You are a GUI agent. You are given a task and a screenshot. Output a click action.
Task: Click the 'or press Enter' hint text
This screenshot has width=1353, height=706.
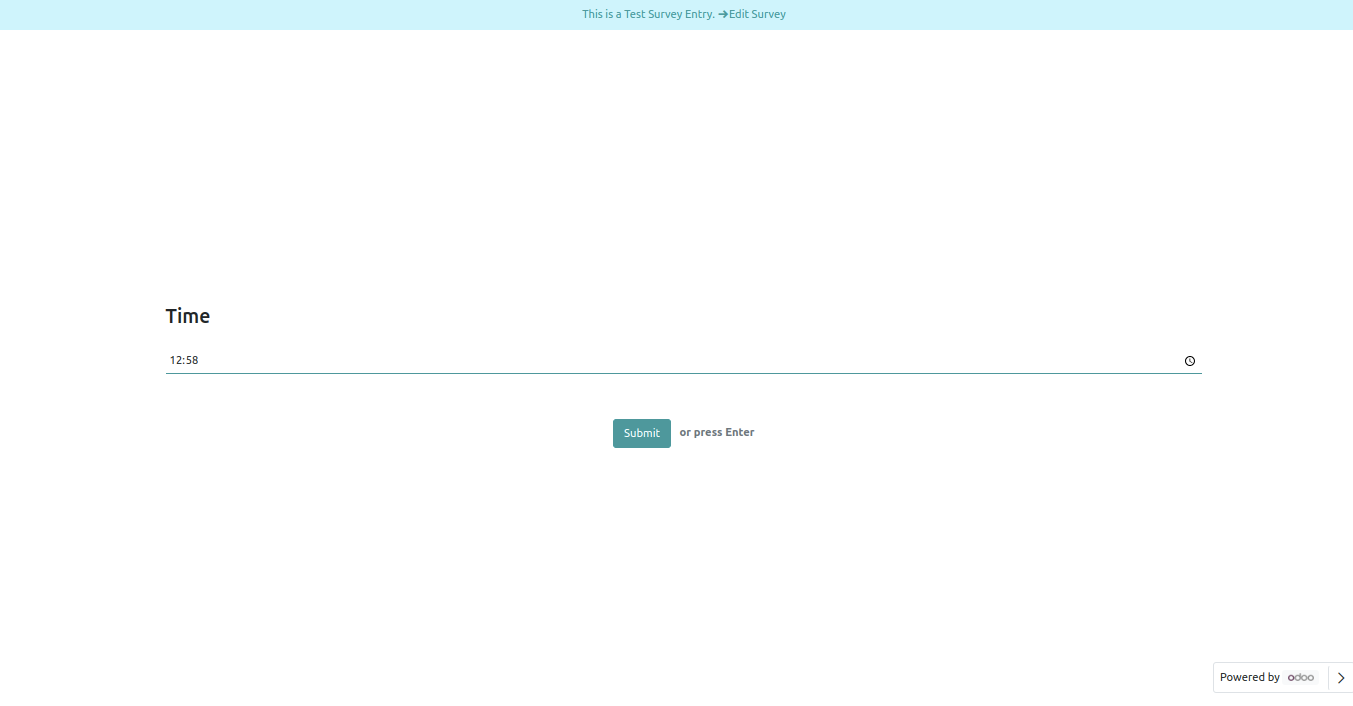click(x=717, y=433)
